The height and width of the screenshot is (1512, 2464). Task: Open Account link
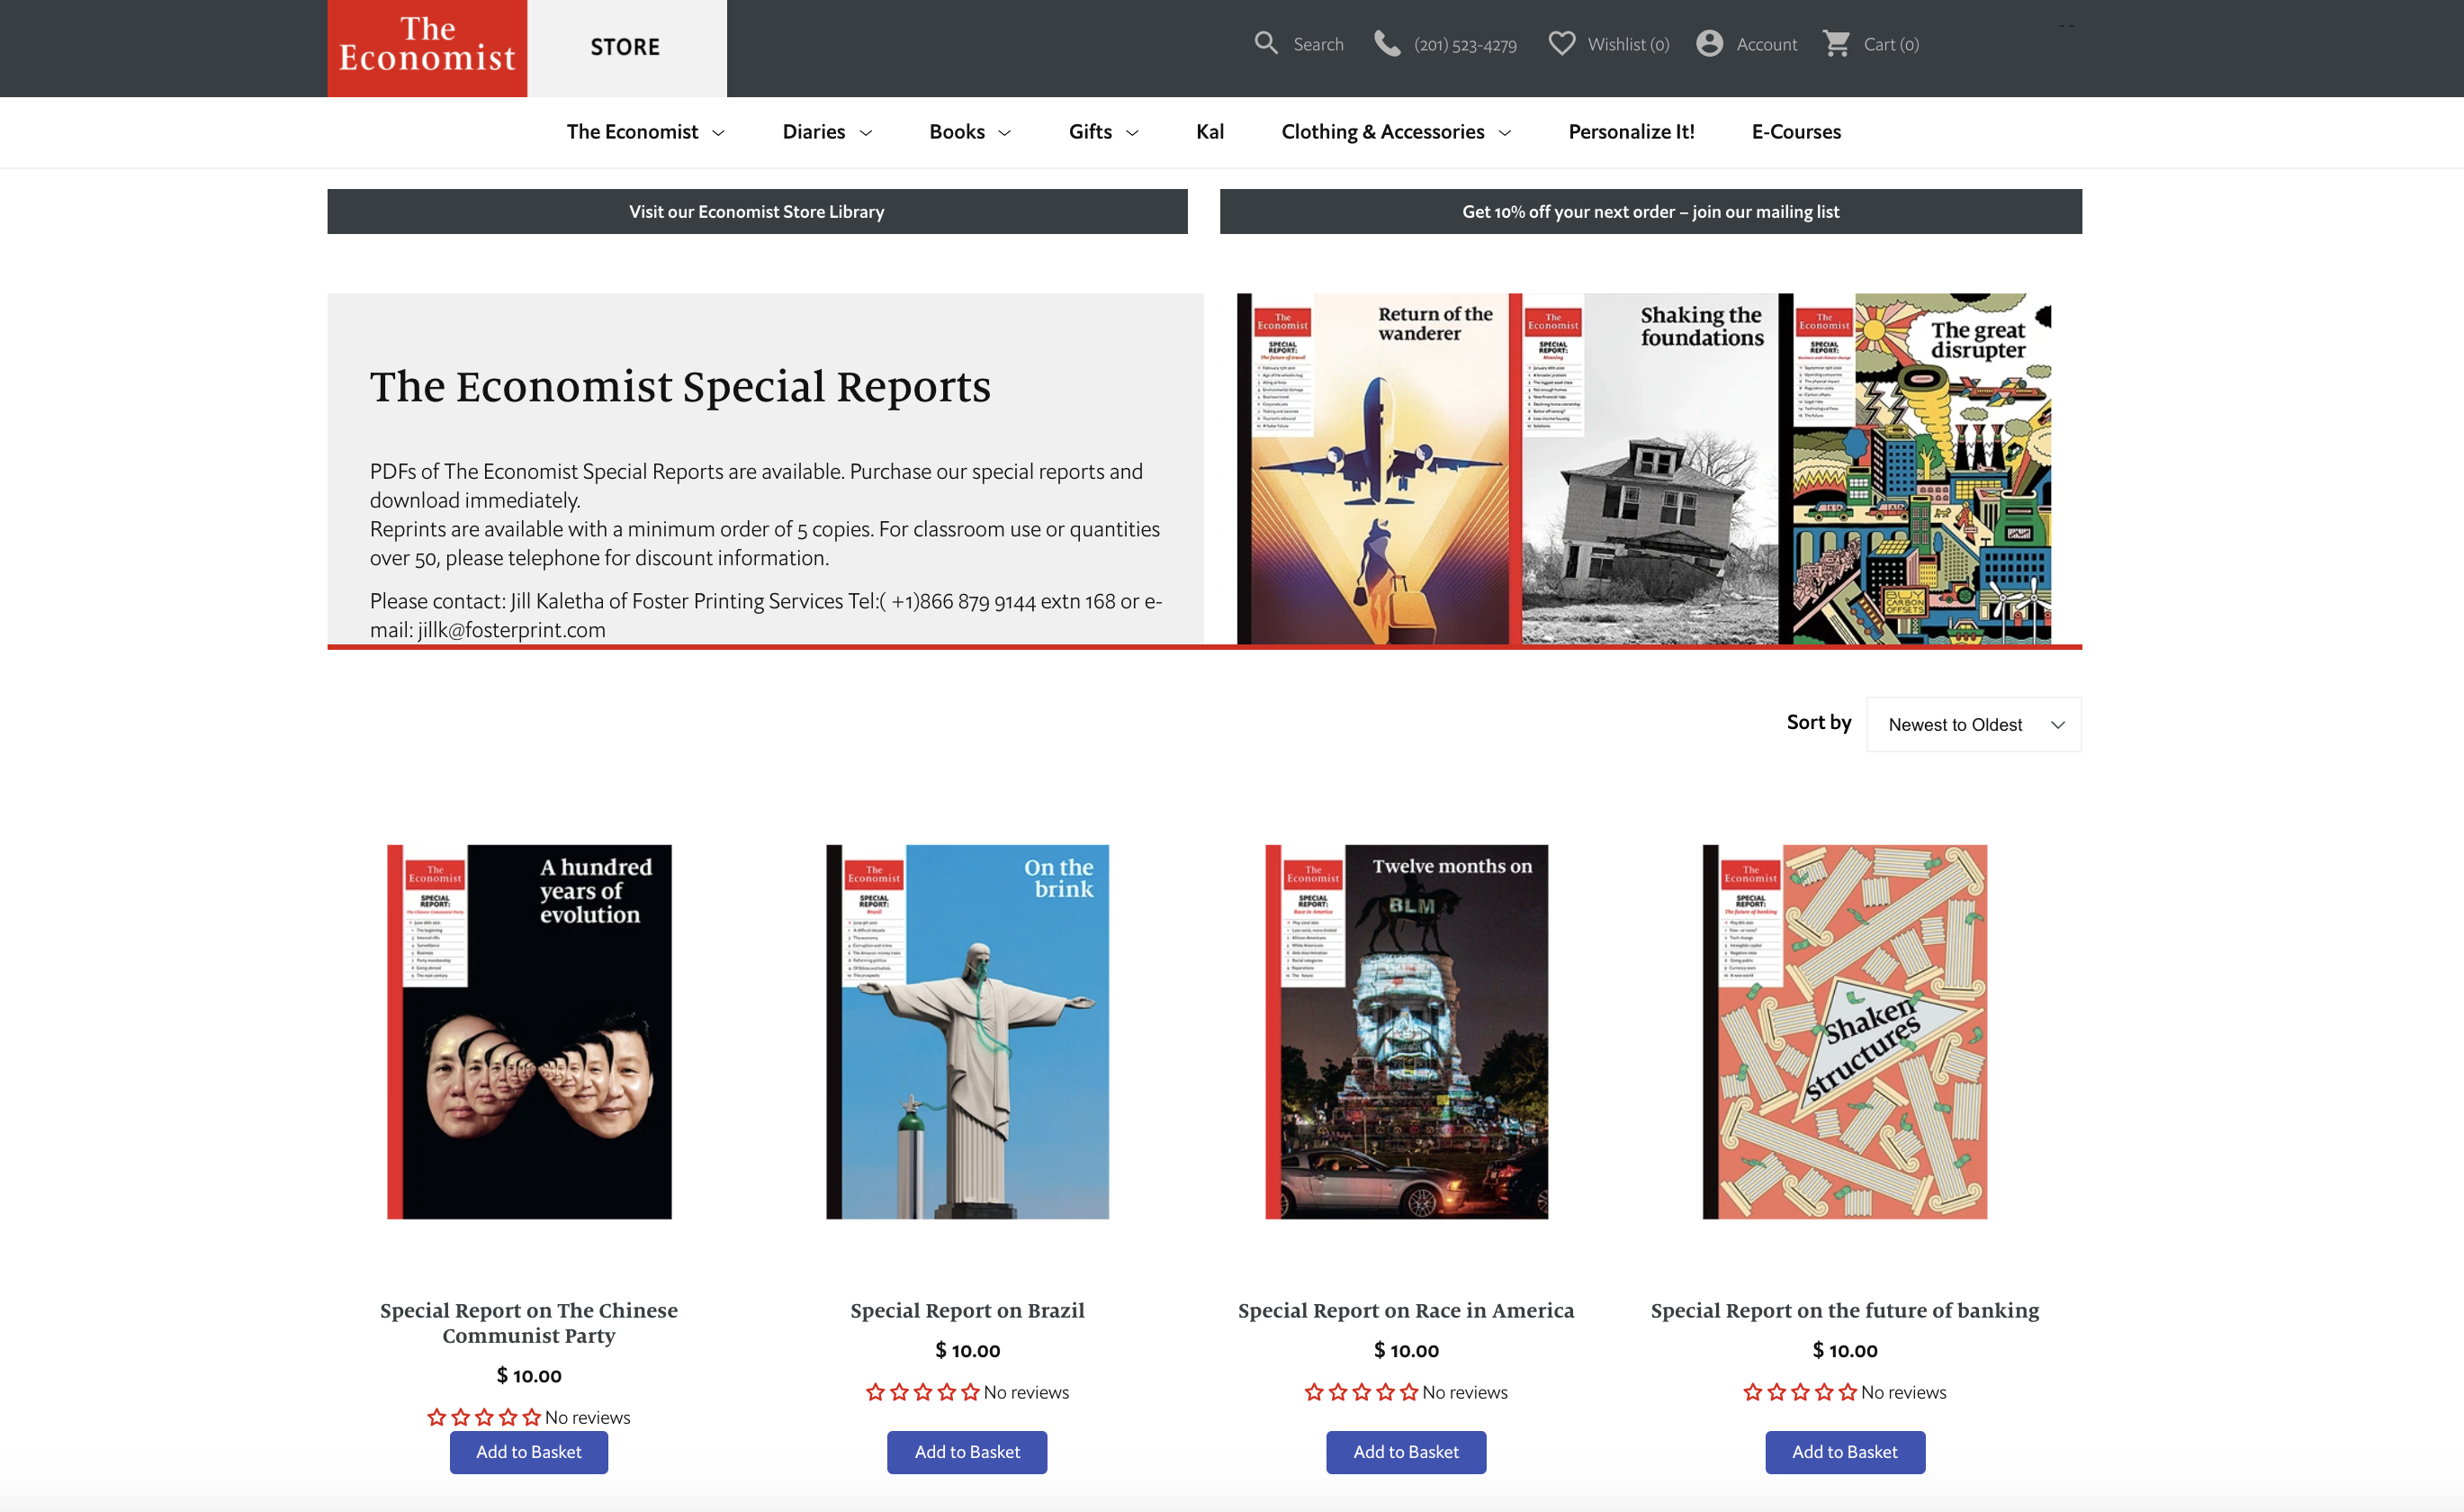(x=1766, y=44)
